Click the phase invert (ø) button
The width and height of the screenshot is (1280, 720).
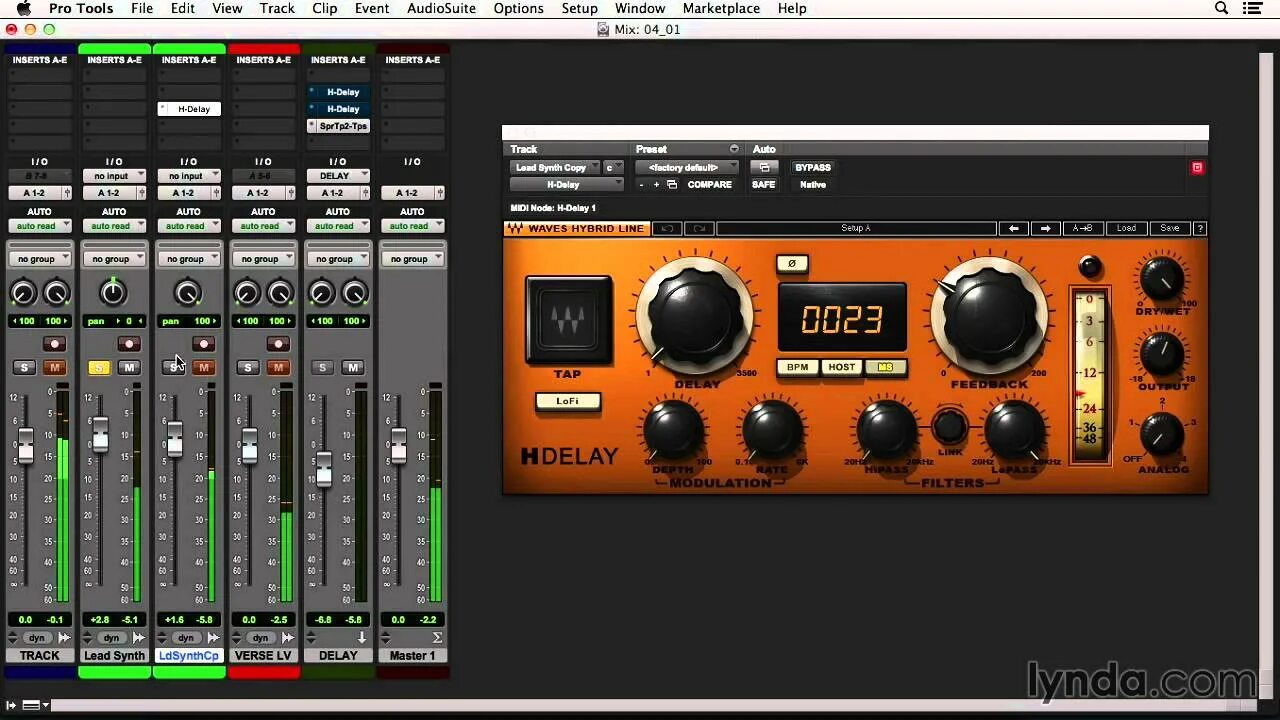[791, 263]
